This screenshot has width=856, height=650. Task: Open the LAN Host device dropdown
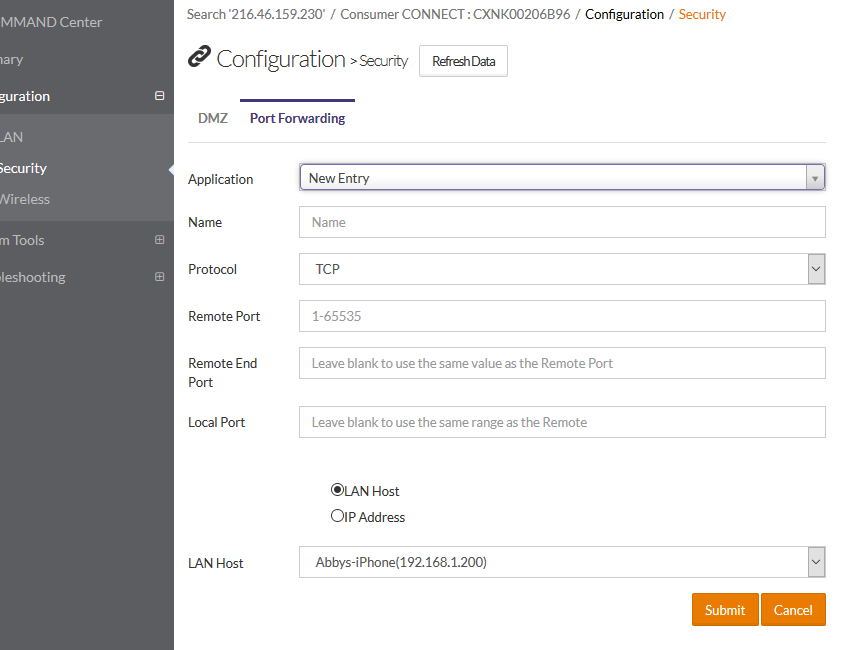[562, 562]
